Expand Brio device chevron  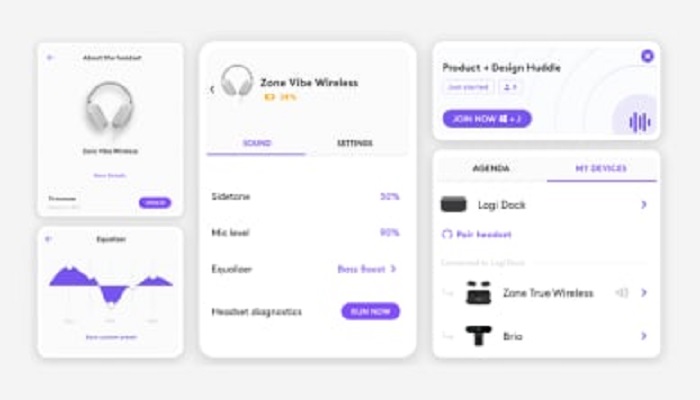(644, 336)
